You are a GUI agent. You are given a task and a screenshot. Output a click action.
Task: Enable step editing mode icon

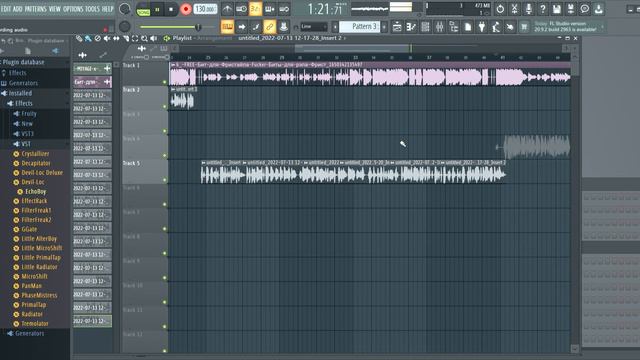coord(256,27)
